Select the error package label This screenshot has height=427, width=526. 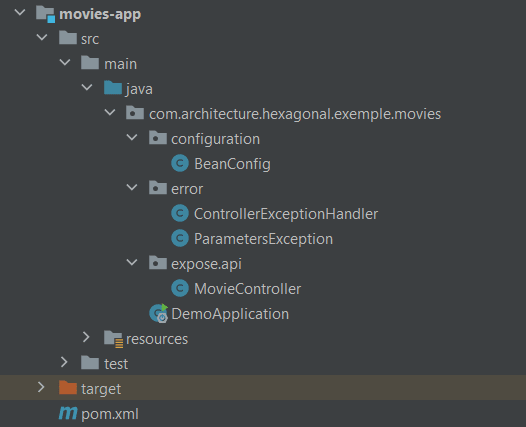point(187,189)
